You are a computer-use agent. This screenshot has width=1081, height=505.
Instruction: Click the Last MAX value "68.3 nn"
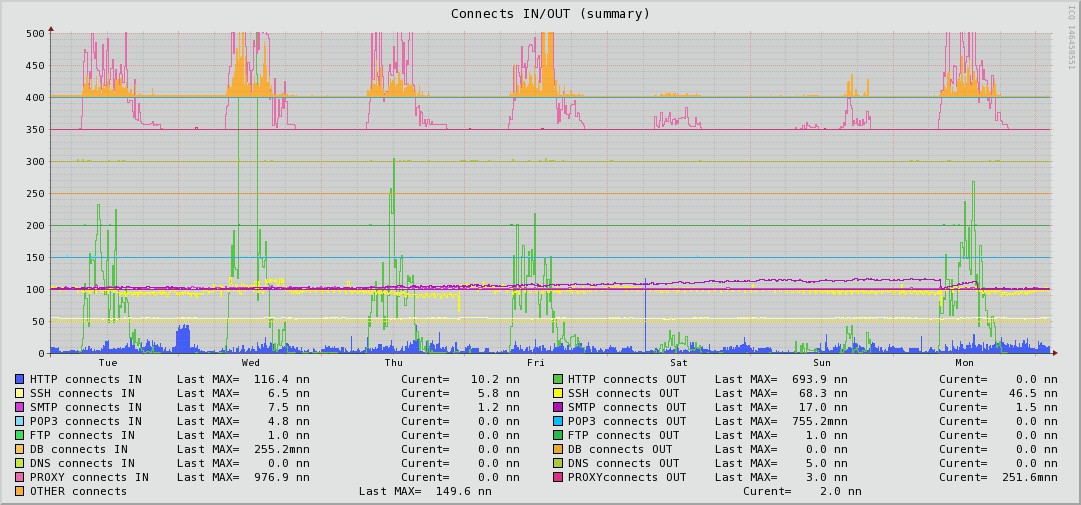(x=824, y=393)
